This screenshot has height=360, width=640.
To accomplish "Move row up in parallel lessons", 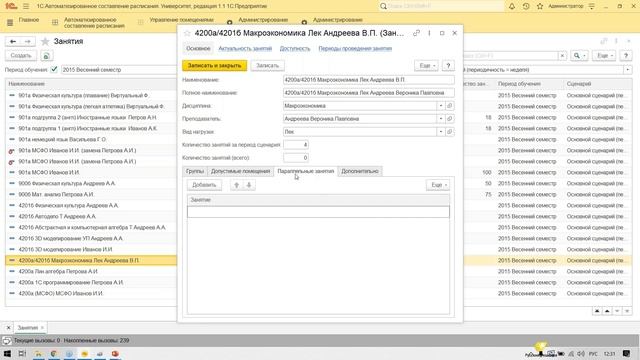I will (x=236, y=185).
